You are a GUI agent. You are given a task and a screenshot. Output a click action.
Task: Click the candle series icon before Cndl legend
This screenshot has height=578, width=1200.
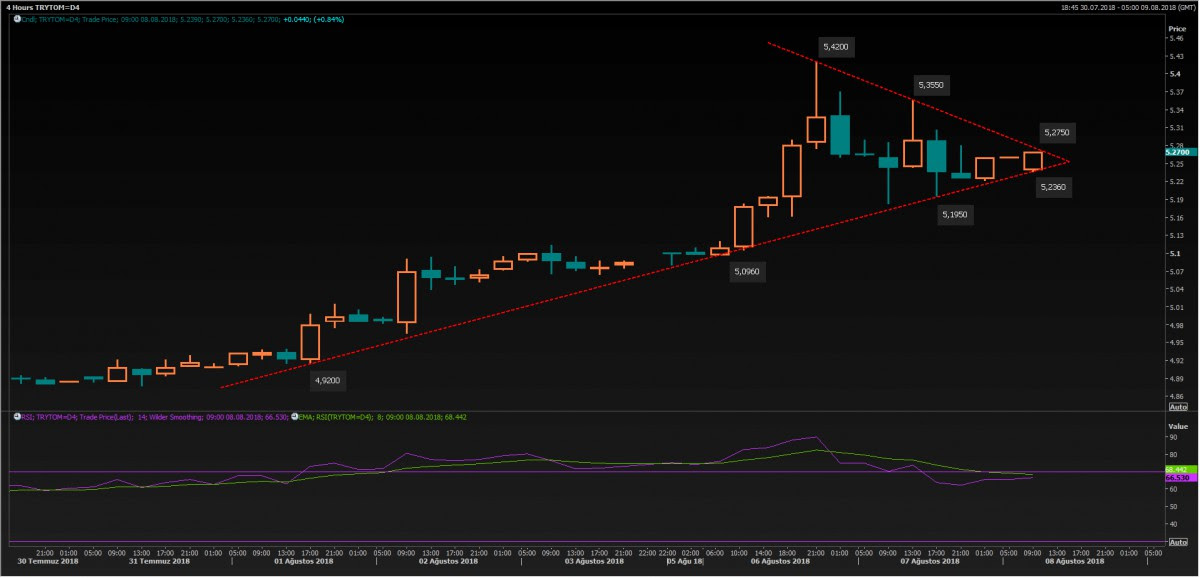coord(16,19)
